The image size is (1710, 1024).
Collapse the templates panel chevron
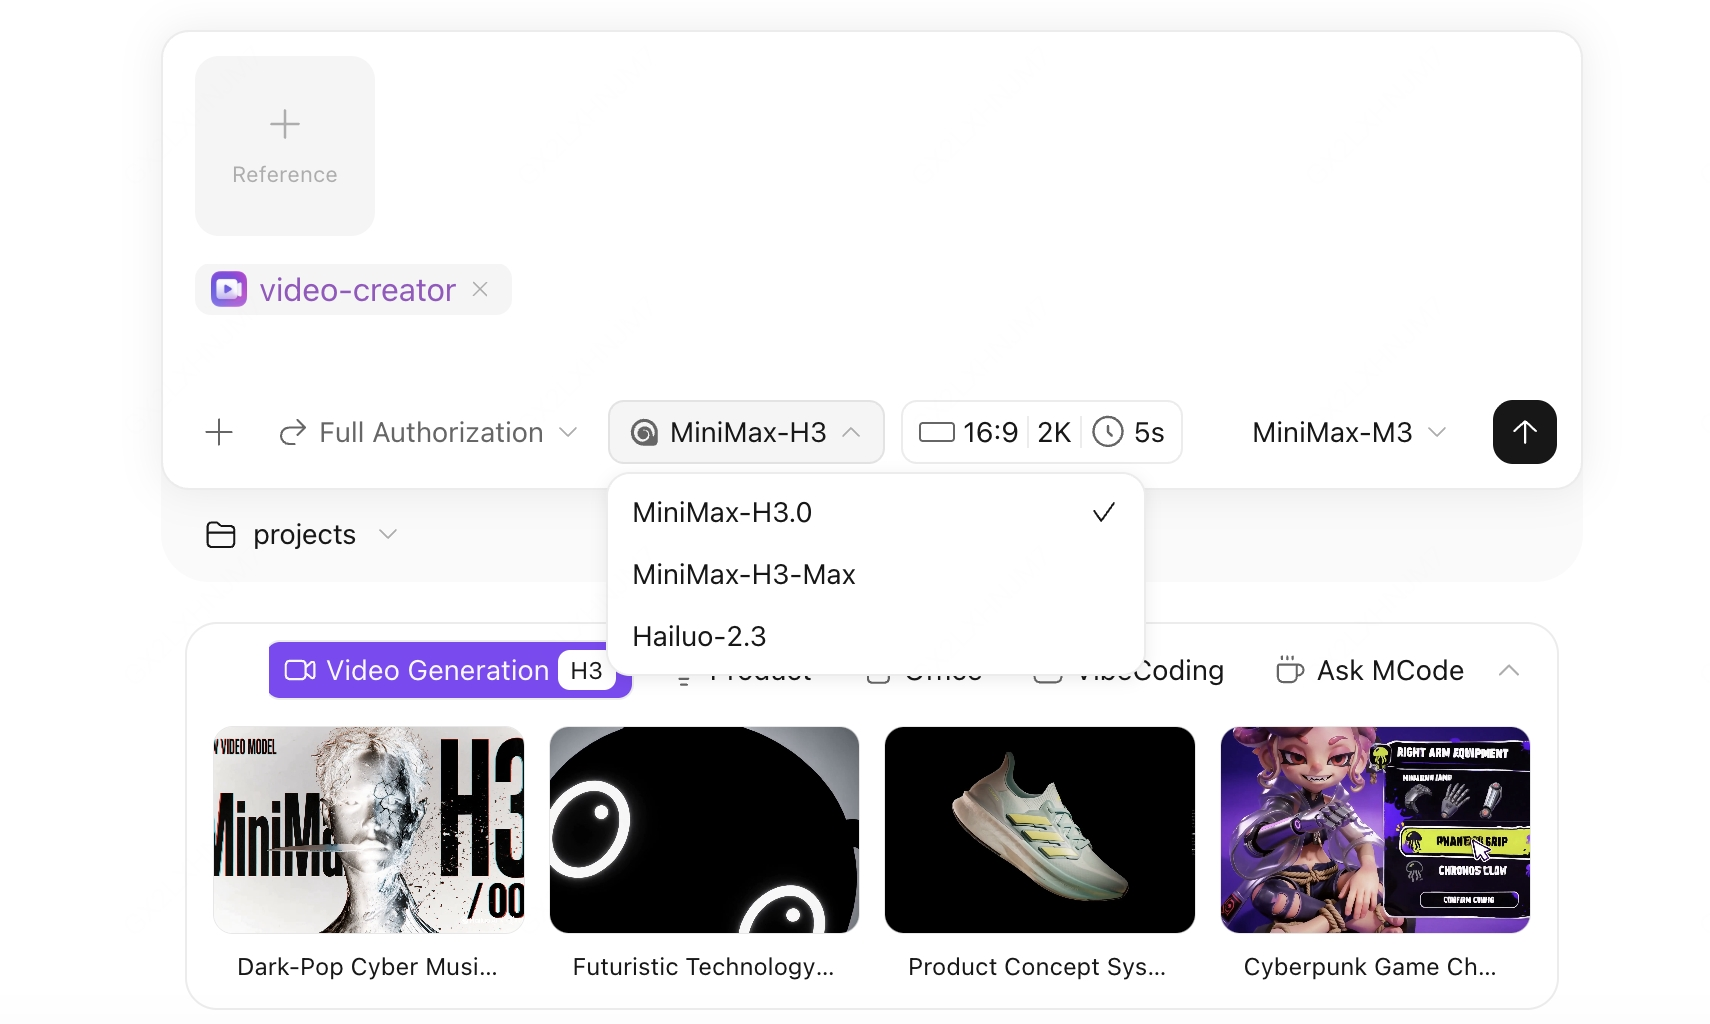point(1509,670)
